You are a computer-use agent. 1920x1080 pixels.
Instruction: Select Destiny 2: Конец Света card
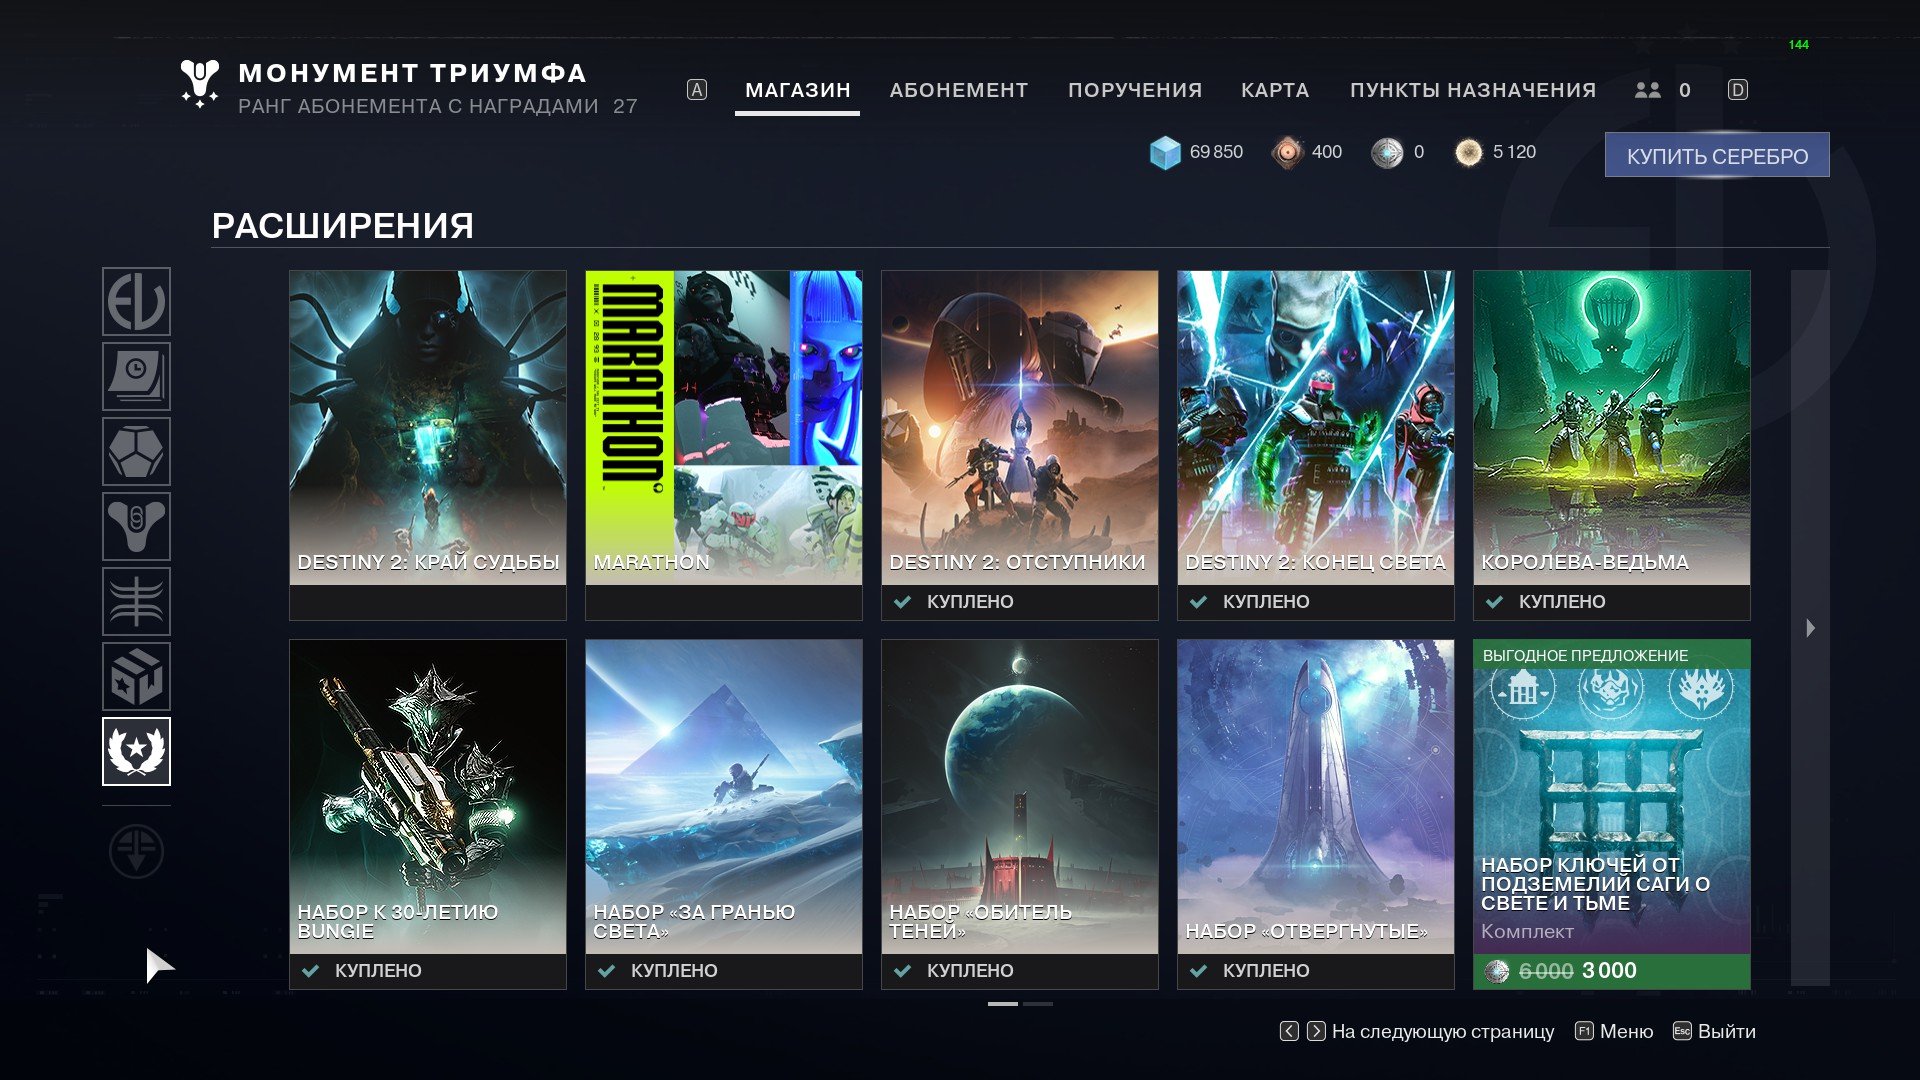click(1316, 445)
